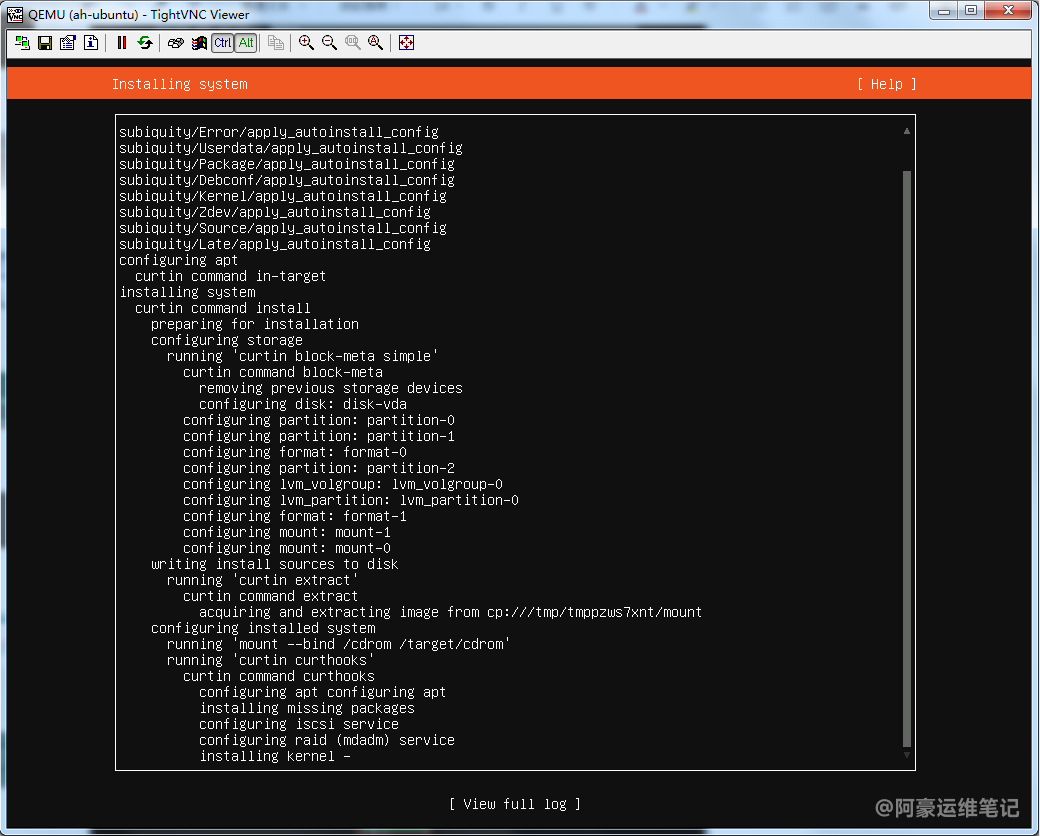
Task: Open the TightVNC title bar system icon
Action: click(15, 14)
